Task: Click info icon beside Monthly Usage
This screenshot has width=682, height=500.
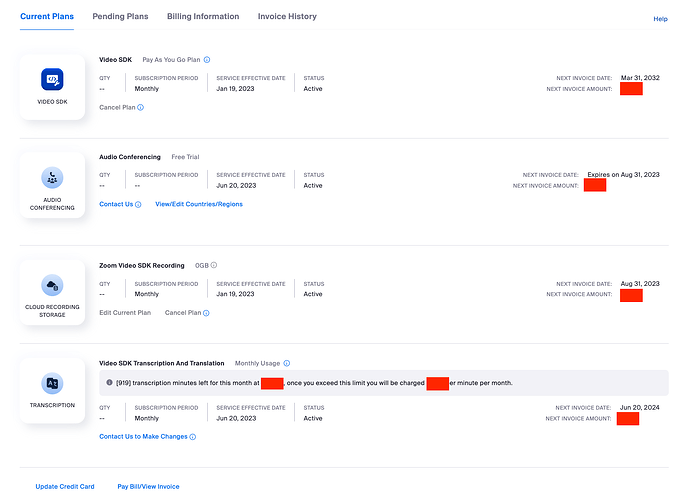Action: (288, 363)
